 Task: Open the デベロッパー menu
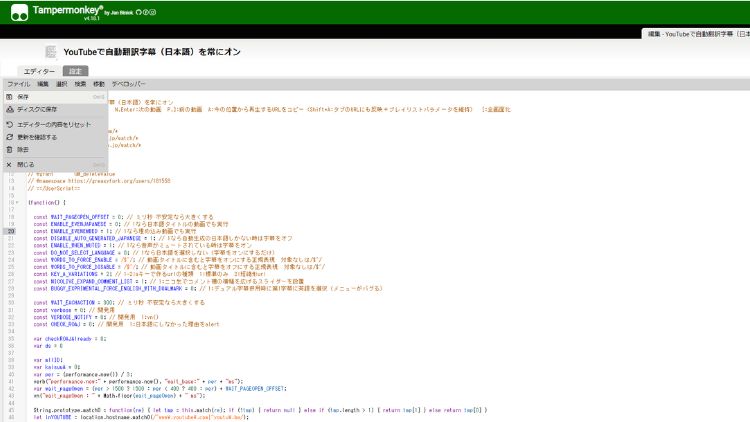pos(129,84)
